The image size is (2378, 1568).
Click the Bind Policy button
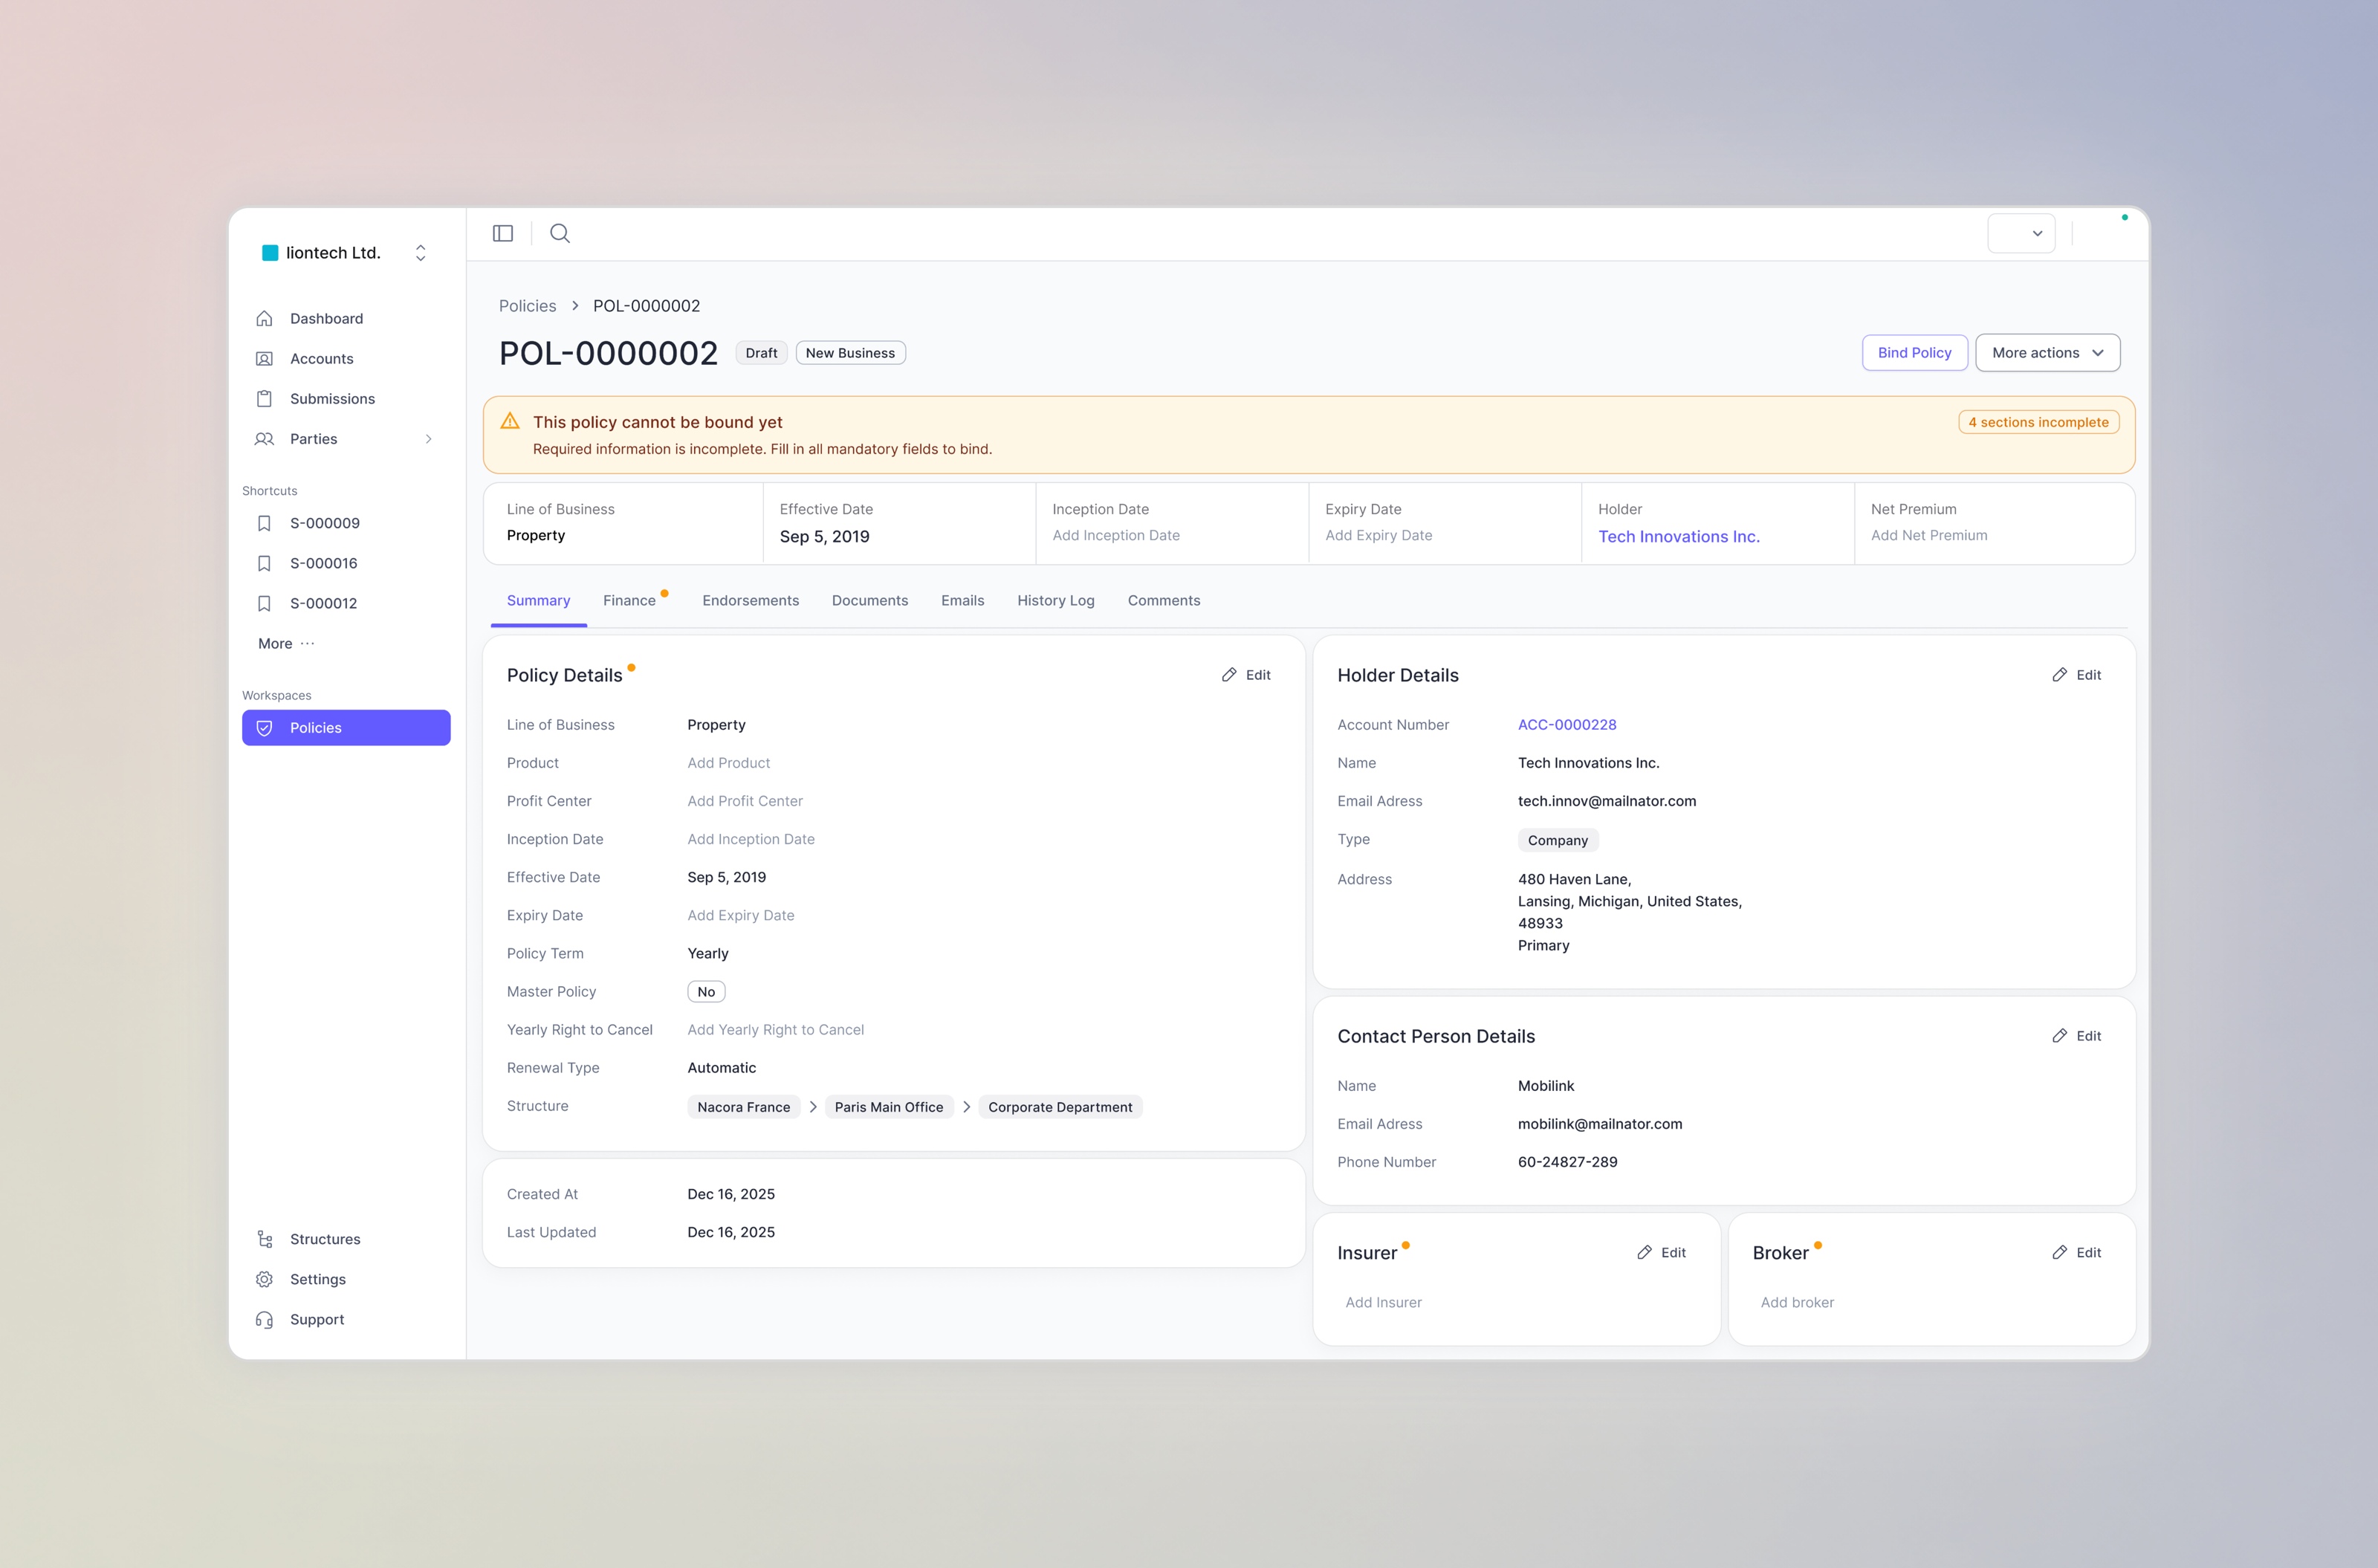tap(1914, 352)
